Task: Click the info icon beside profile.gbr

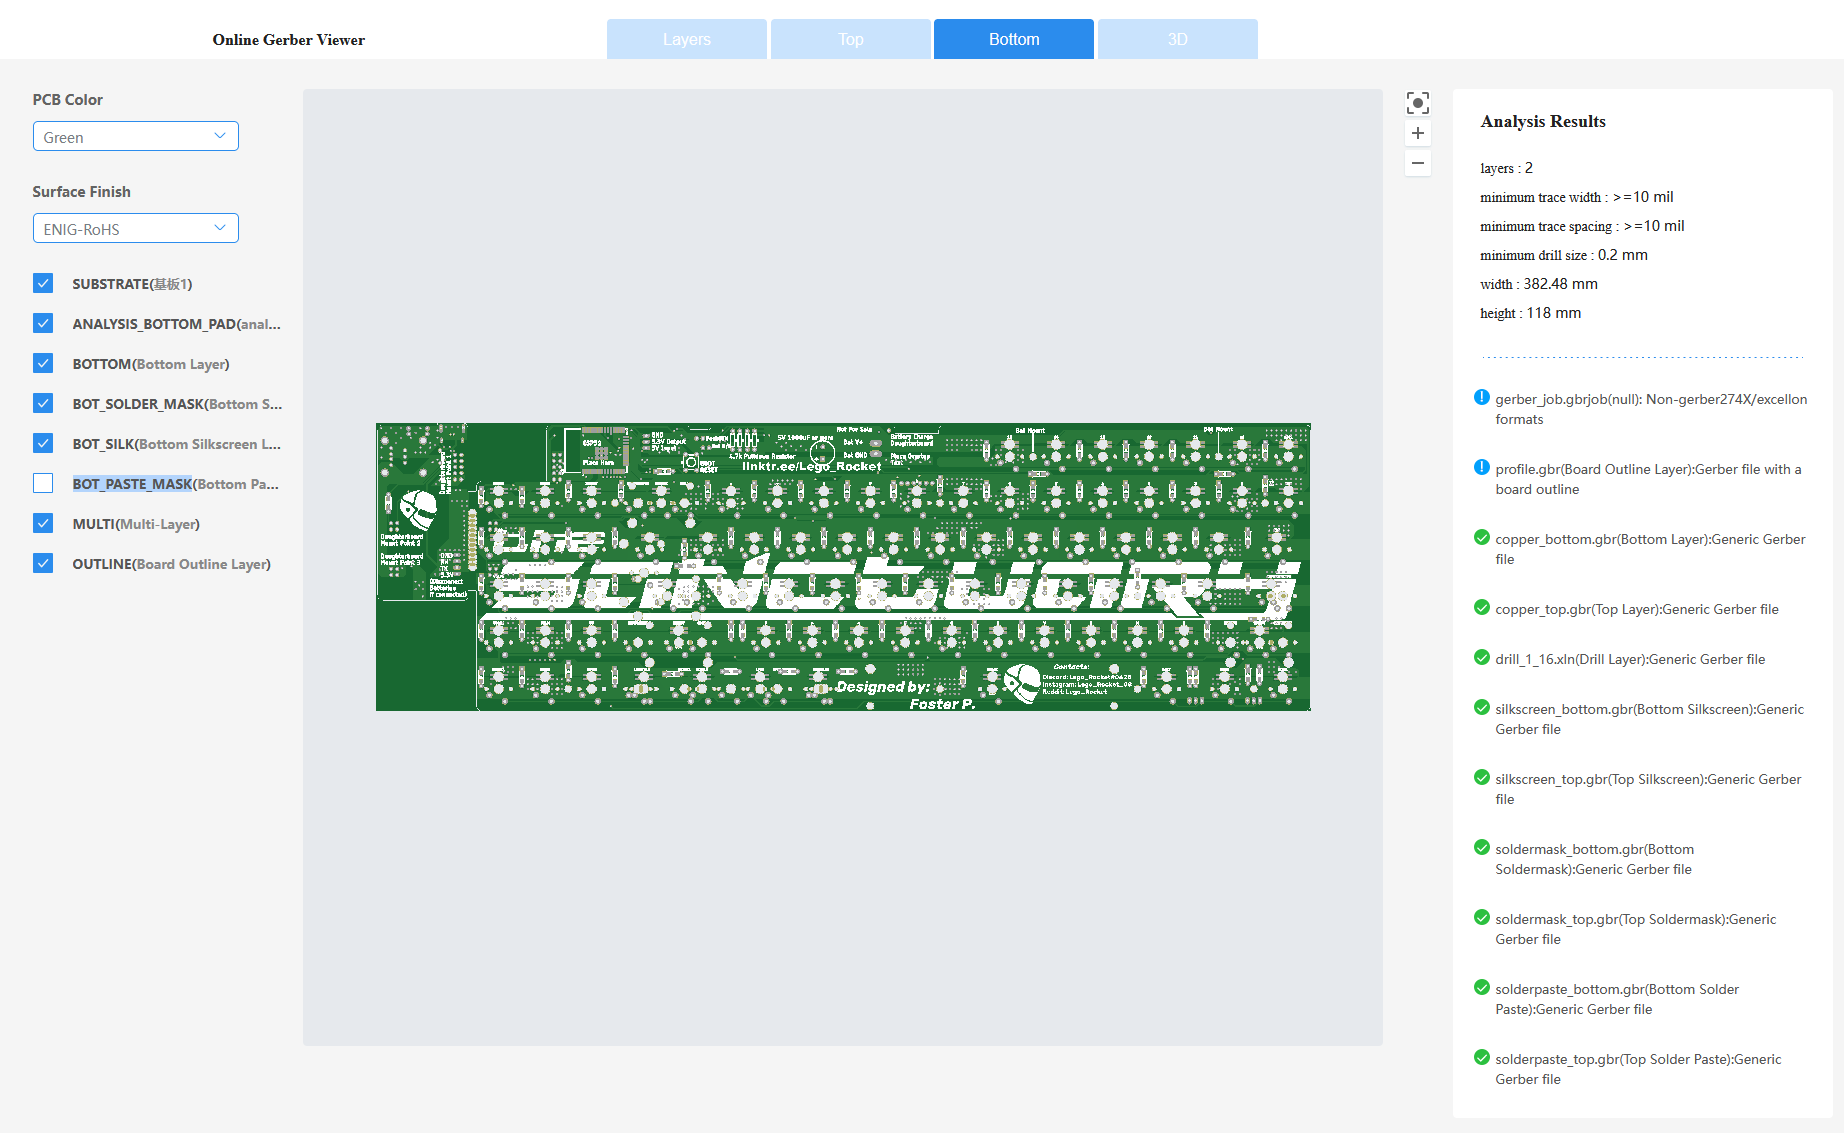Action: point(1481,467)
